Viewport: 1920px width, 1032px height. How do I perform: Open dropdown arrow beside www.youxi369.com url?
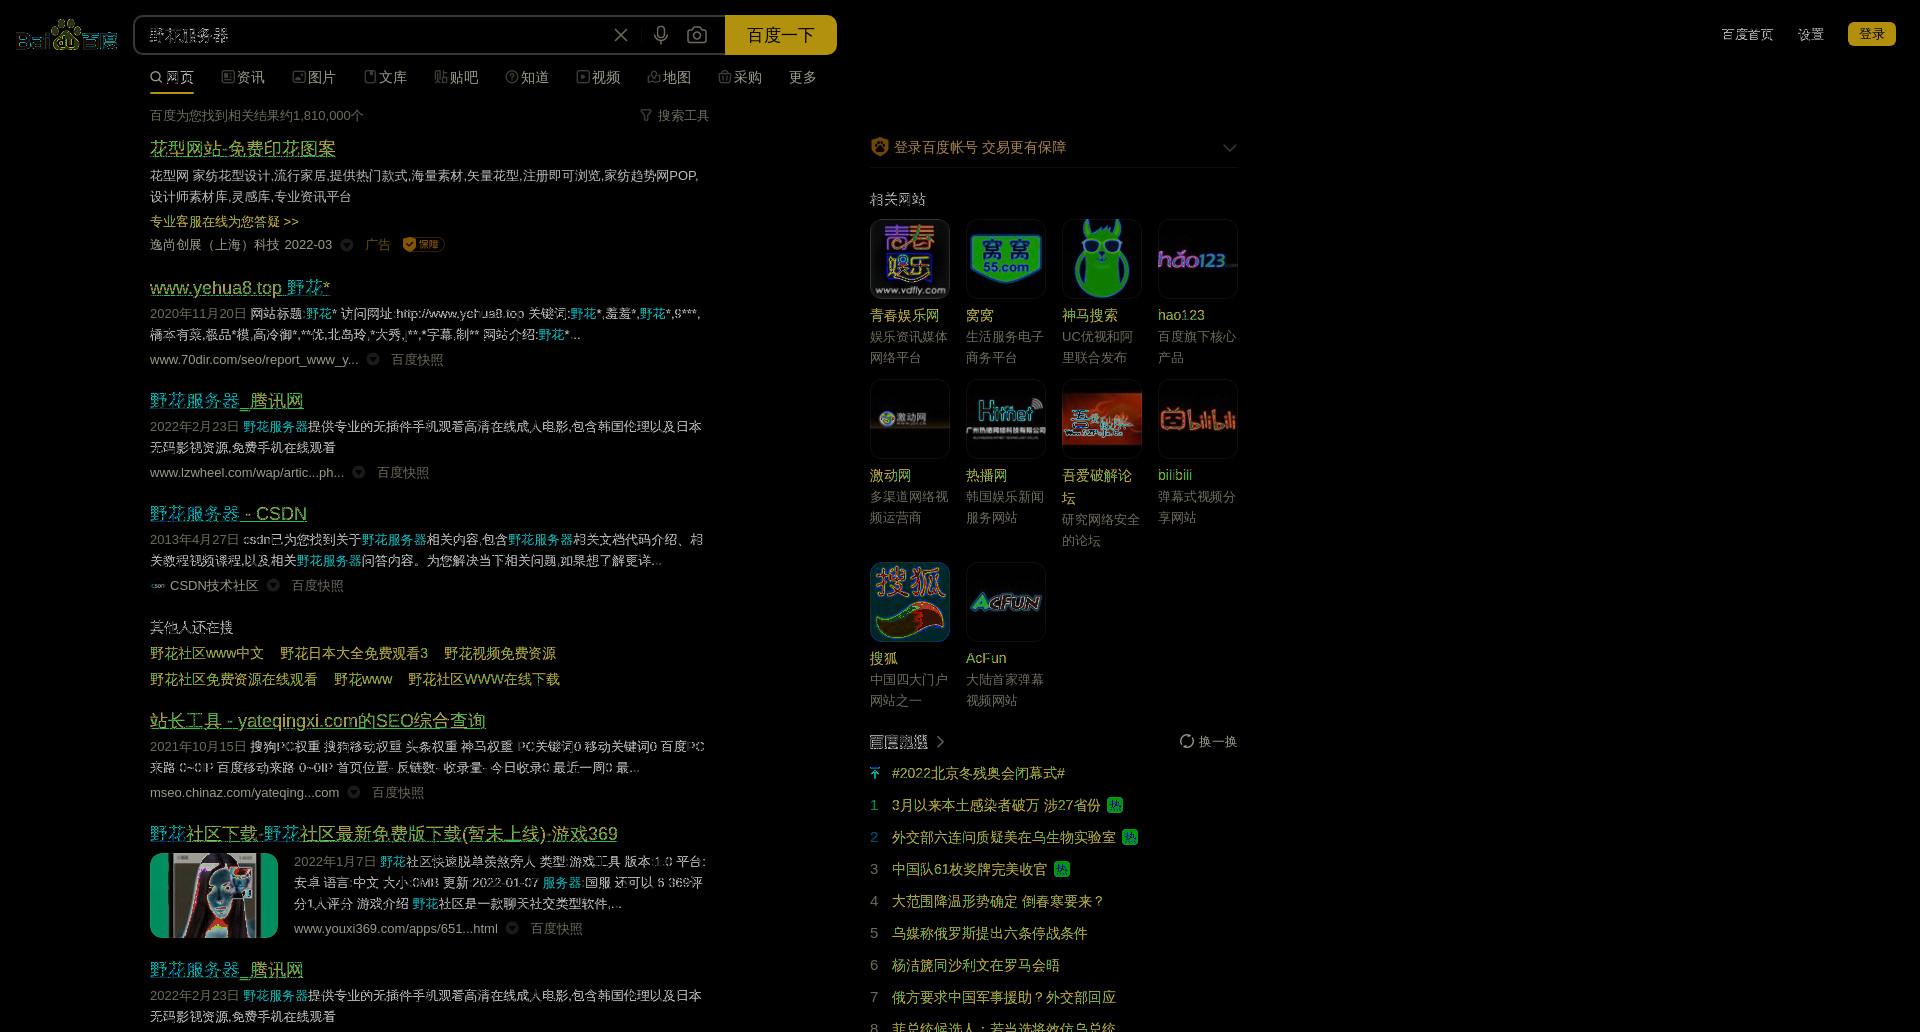[x=512, y=929]
